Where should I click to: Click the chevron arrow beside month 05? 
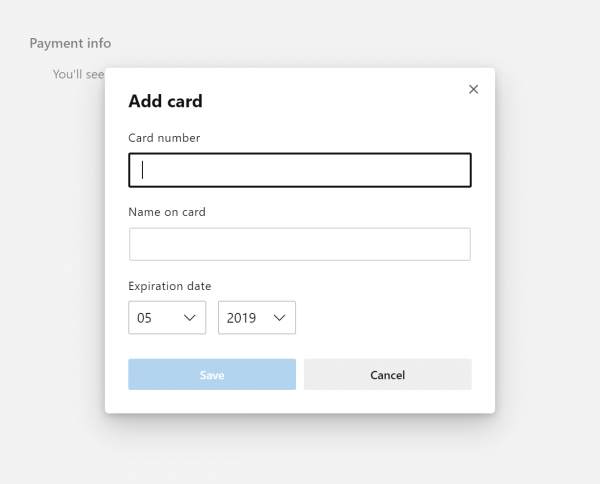190,318
